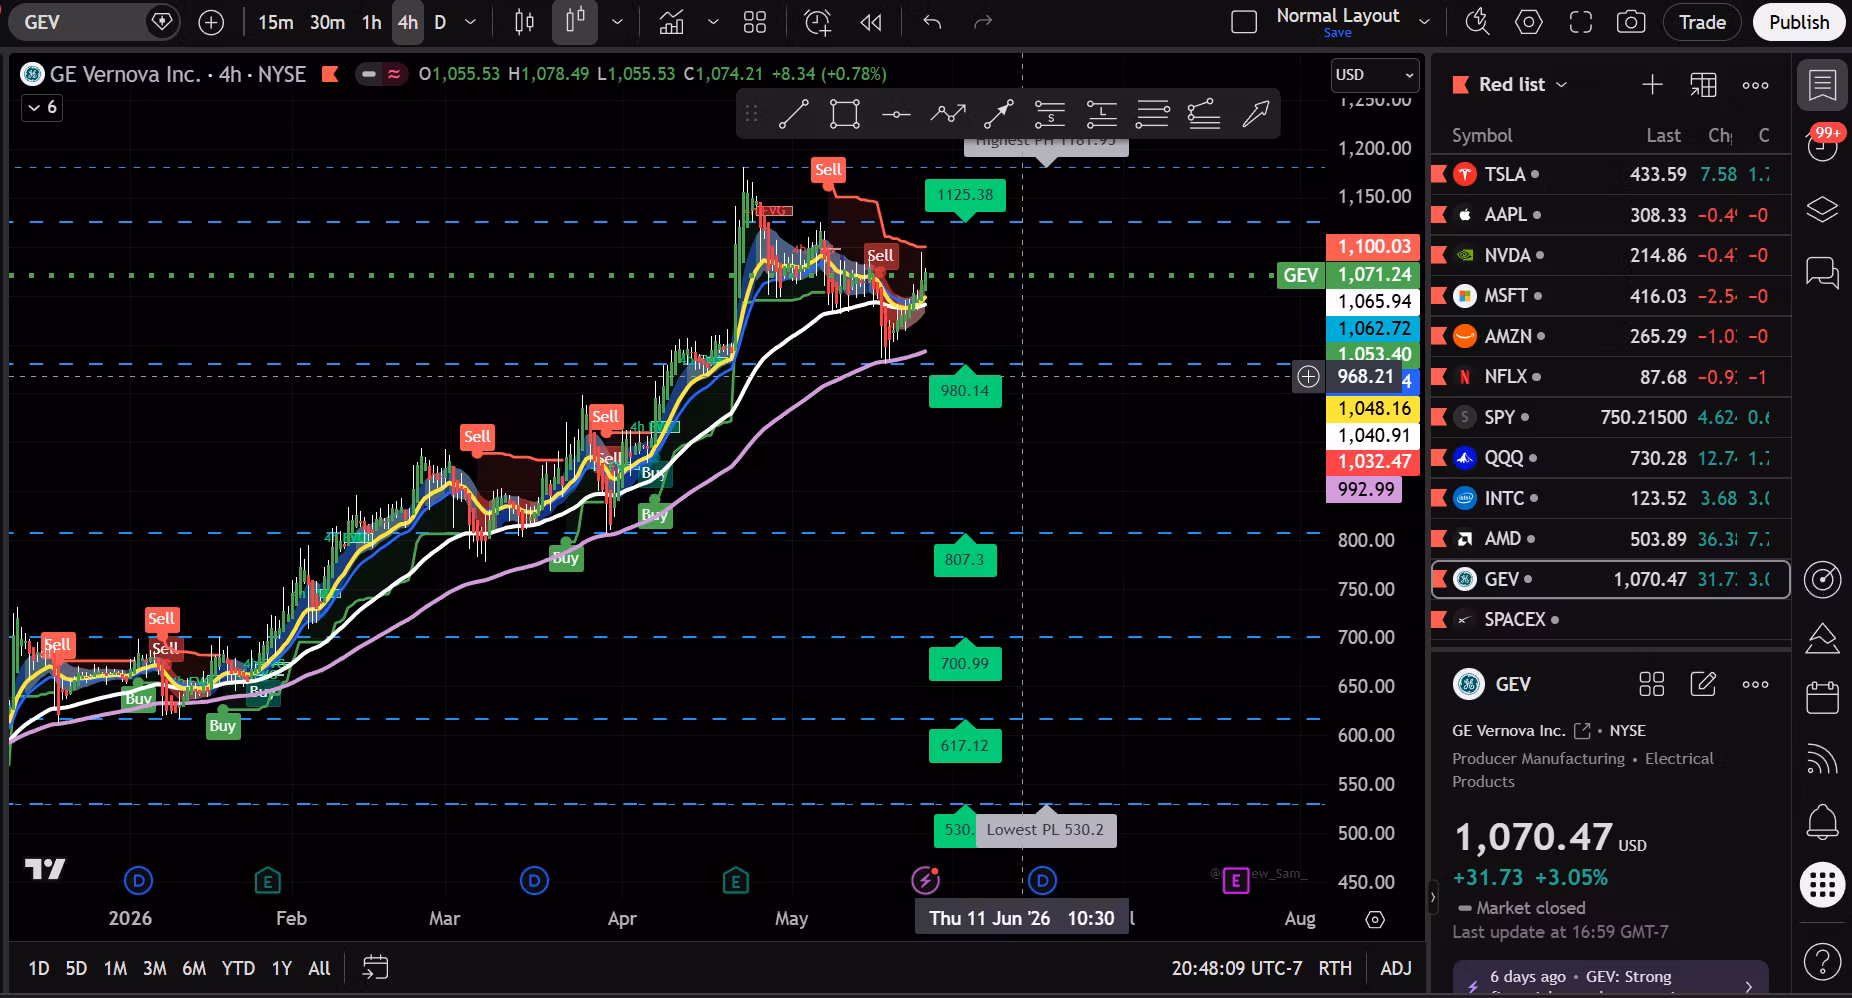Open the notifications bell sidebar icon
The image size is (1852, 998).
tap(1823, 822)
